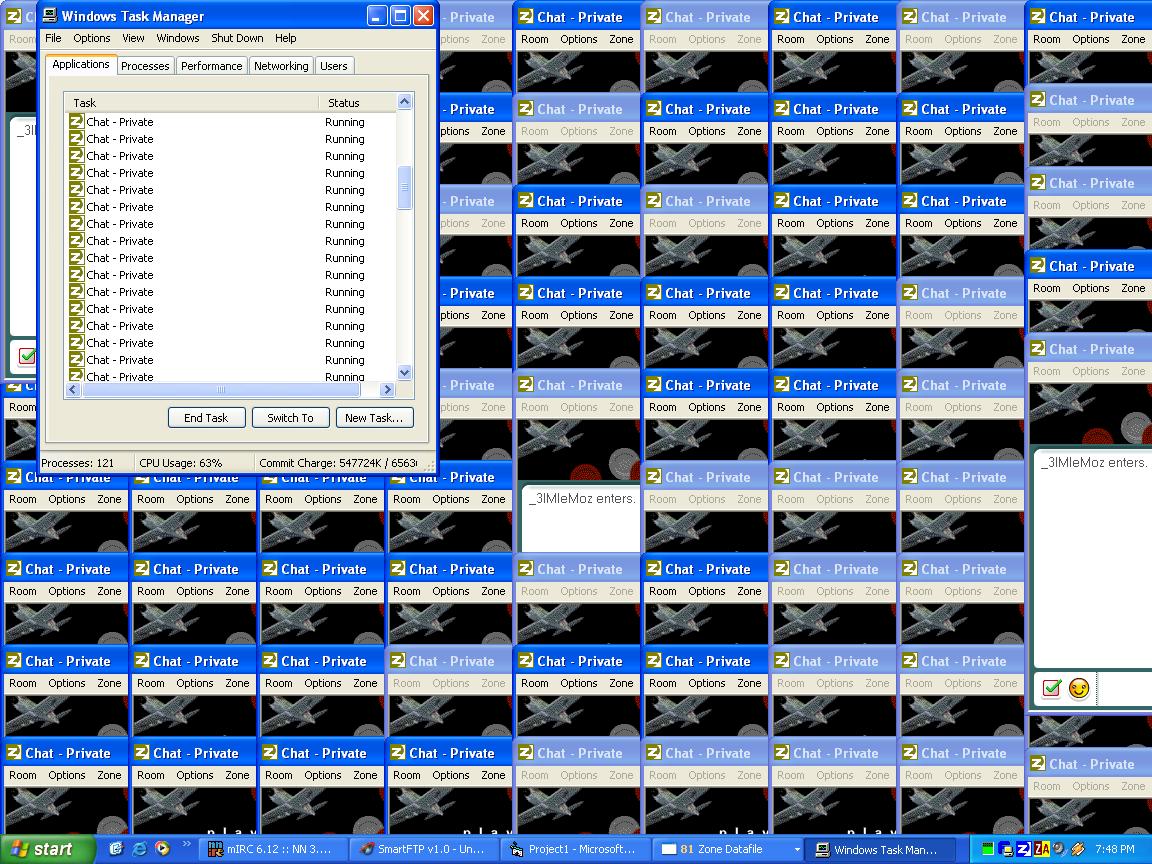The height and width of the screenshot is (864, 1152).
Task: Click the orange satellite tray icon
Action: click(x=1077, y=849)
